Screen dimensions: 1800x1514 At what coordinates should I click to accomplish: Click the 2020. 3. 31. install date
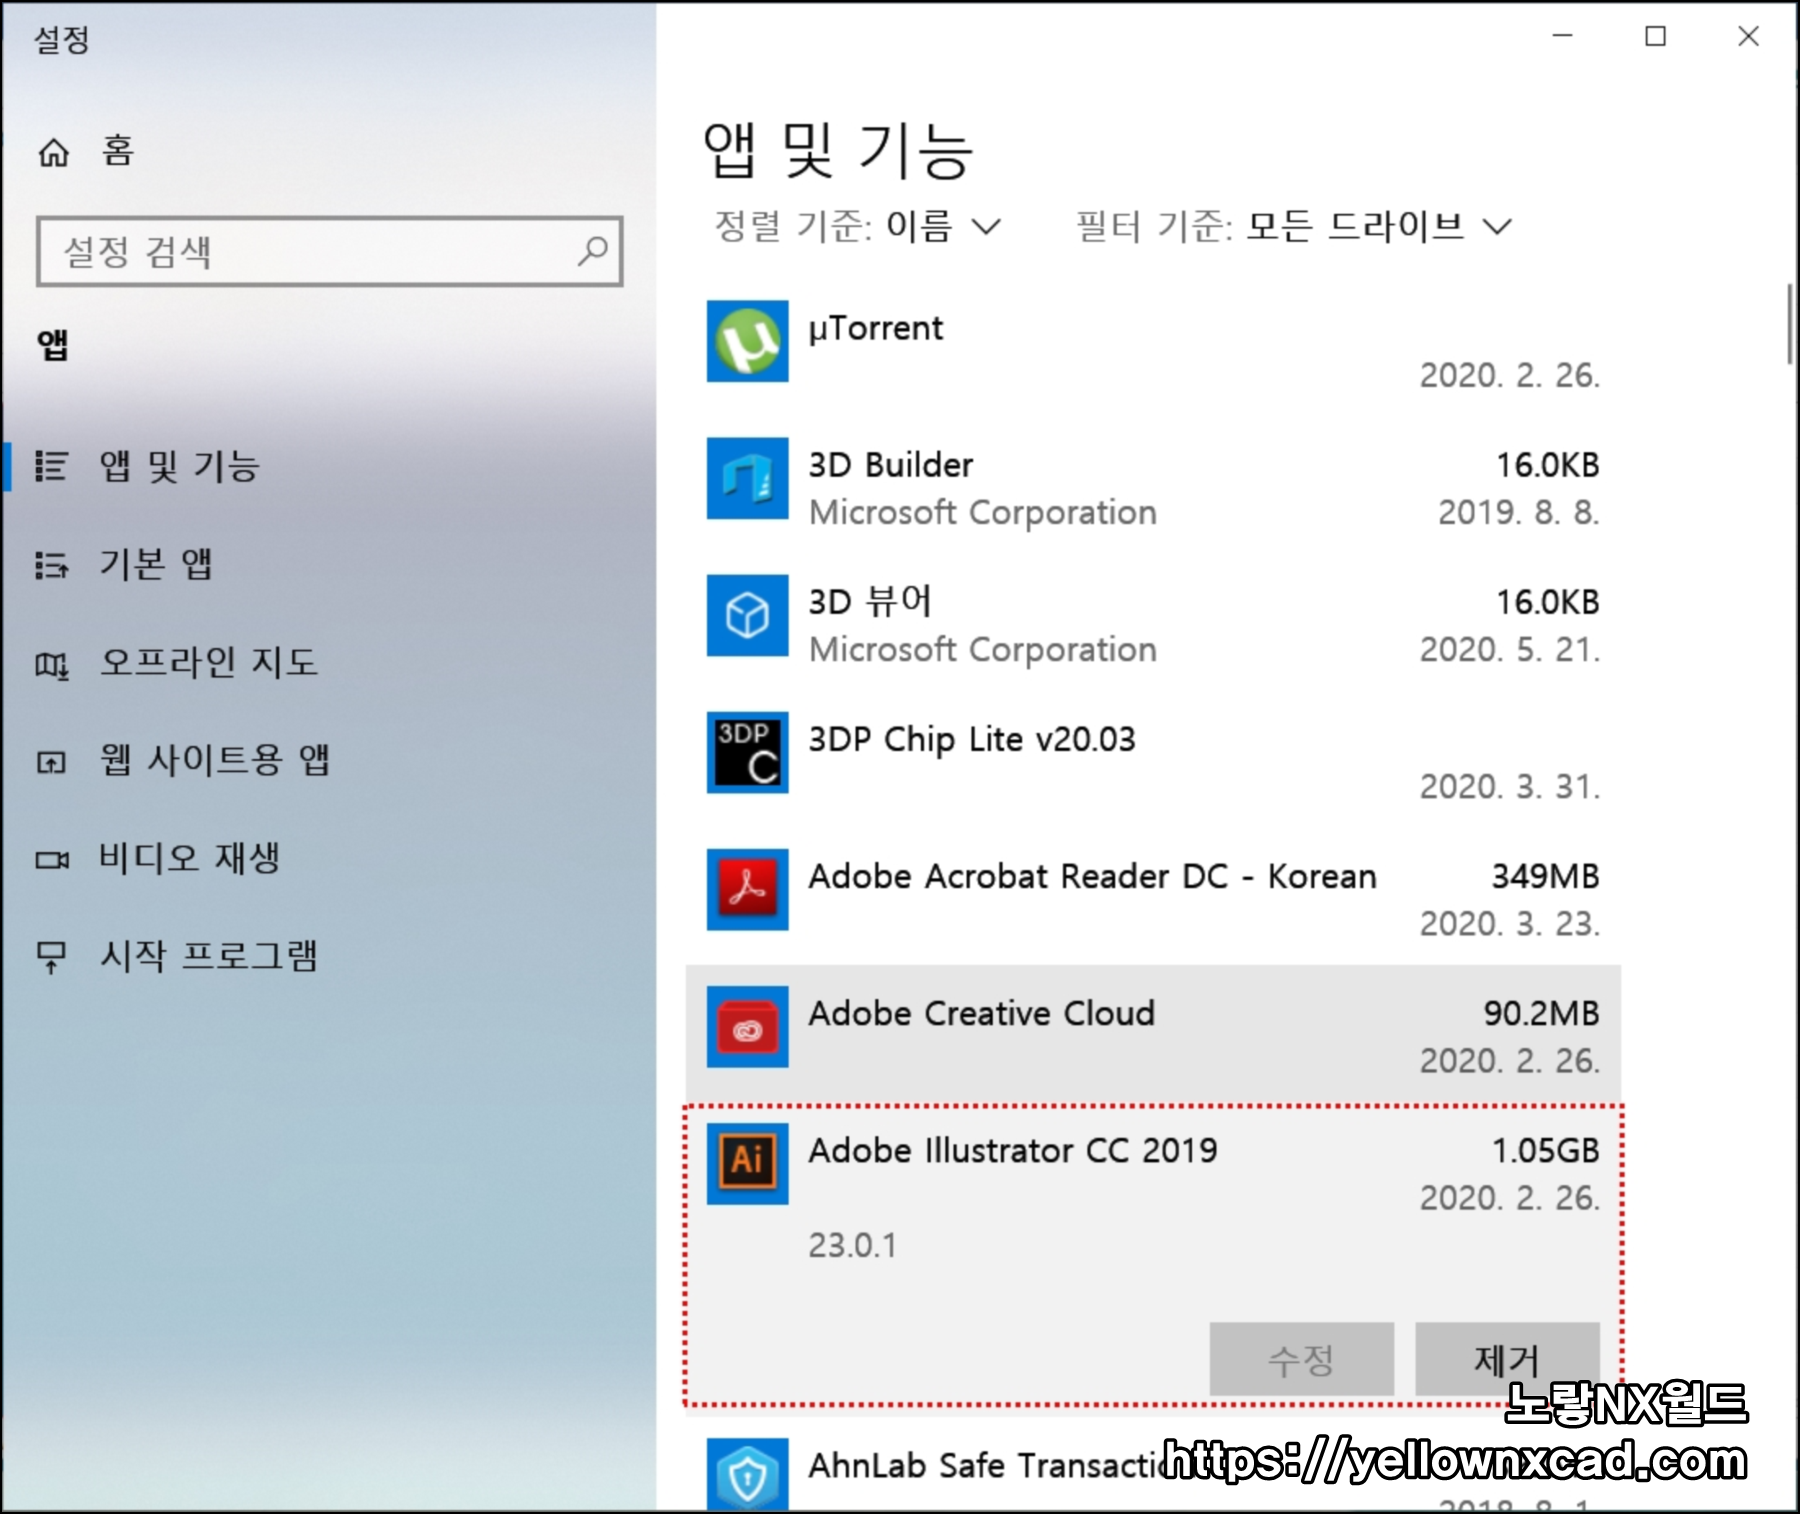coord(1510,787)
